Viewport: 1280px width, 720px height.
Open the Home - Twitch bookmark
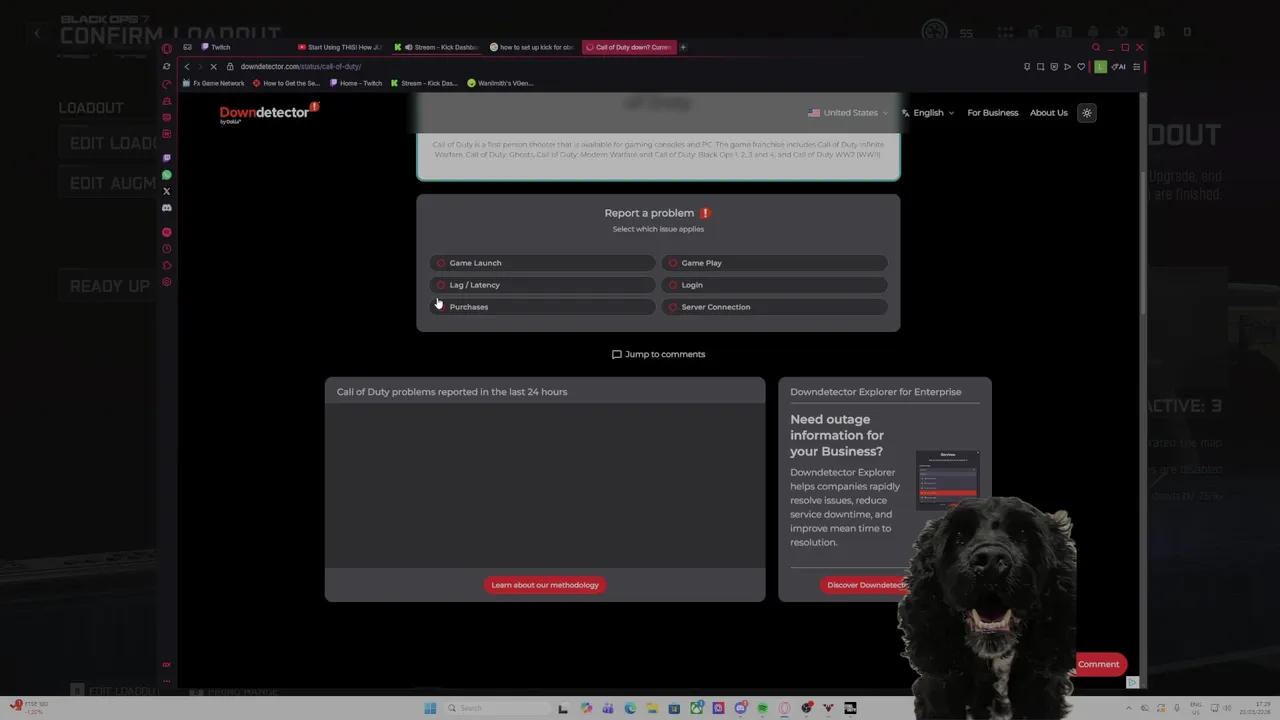pyautogui.click(x=356, y=83)
